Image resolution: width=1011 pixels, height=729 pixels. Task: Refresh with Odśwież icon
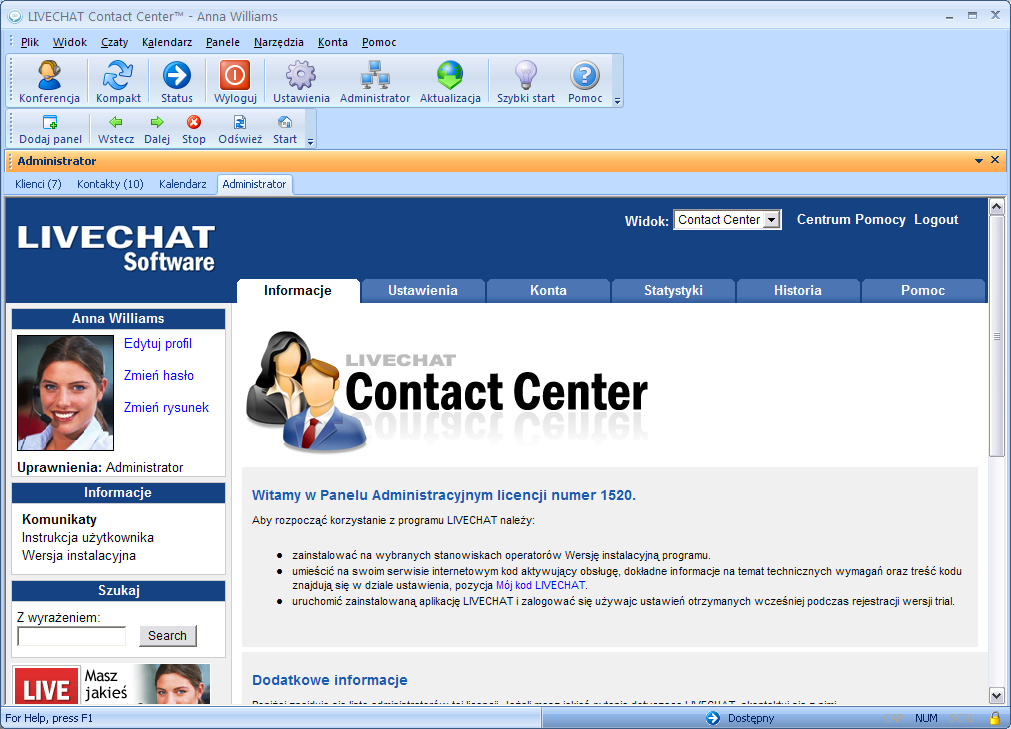240,130
